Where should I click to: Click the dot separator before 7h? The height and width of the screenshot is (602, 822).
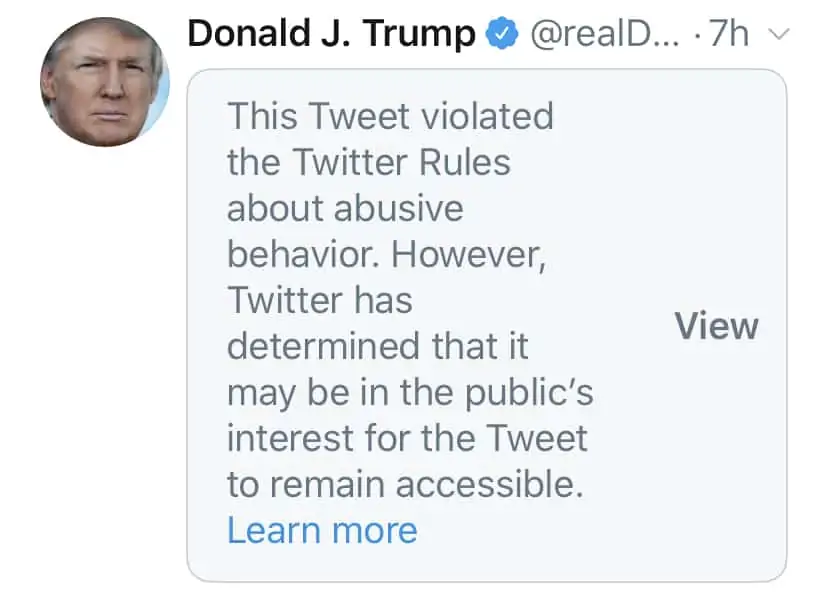tap(697, 36)
